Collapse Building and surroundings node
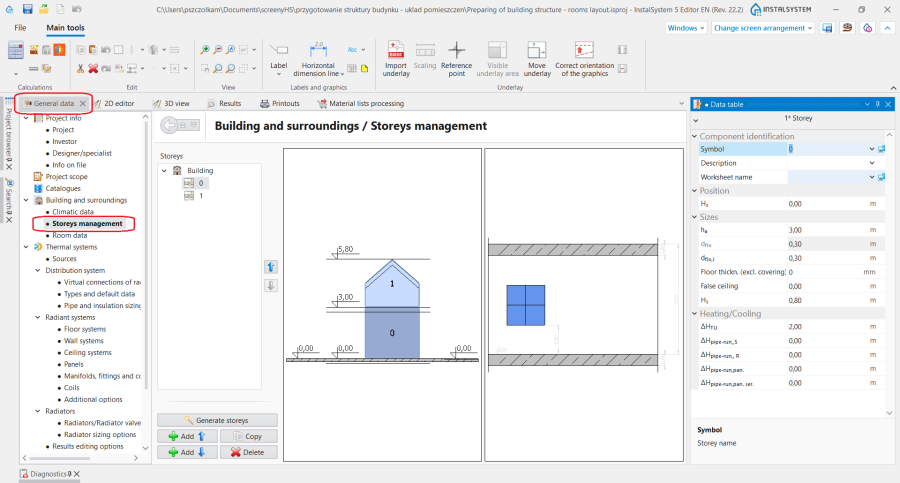The height and width of the screenshot is (483, 900). (26, 200)
